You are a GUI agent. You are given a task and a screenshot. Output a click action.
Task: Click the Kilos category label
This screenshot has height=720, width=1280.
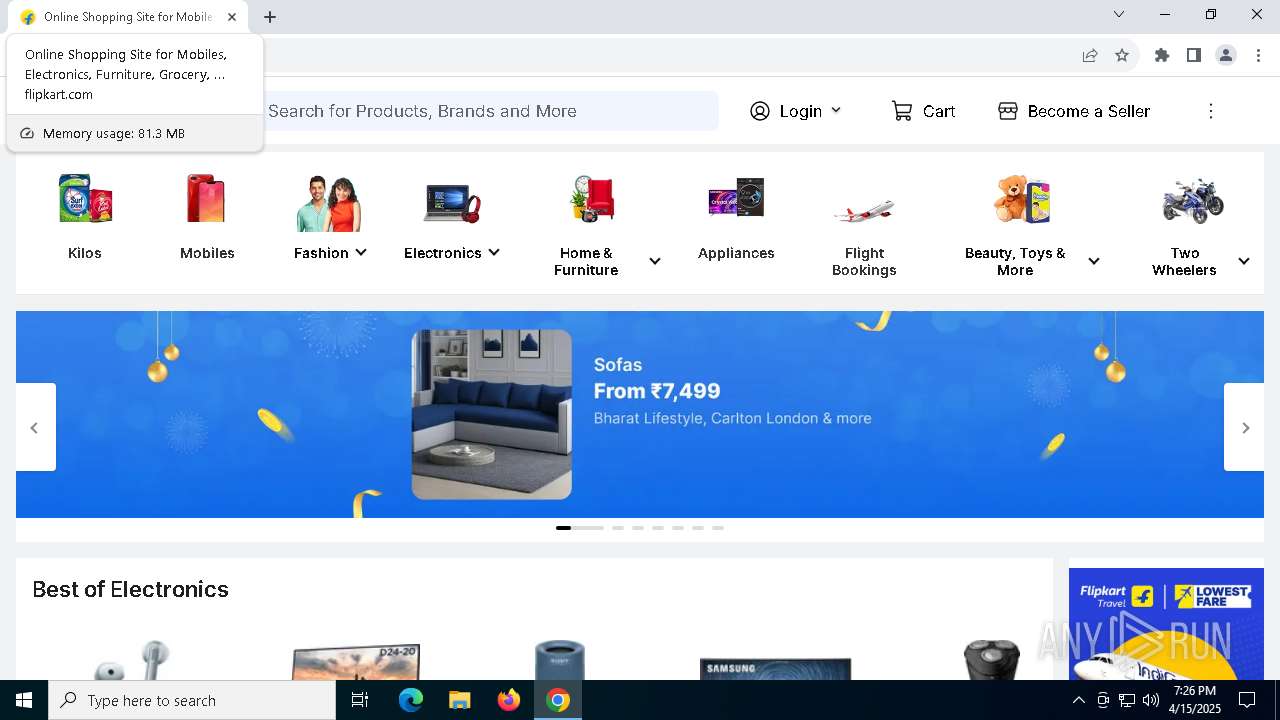point(85,253)
